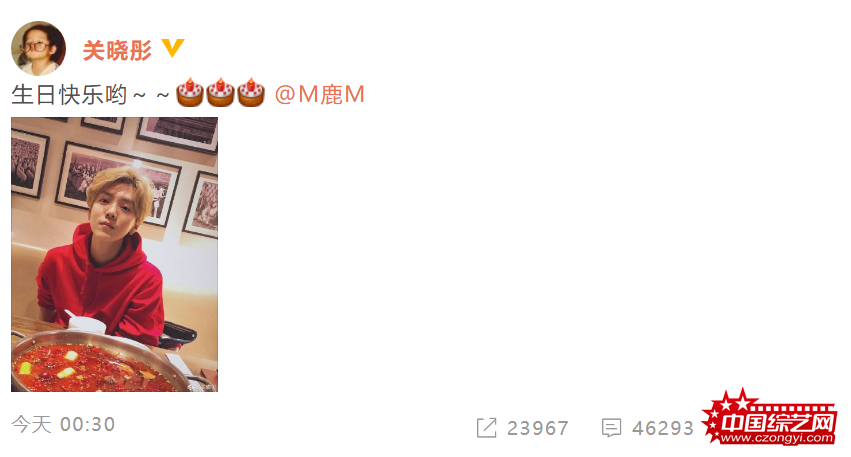This screenshot has width=851, height=457.
Task: Click the Weibo watermark in the photo corner
Action: (x=202, y=387)
